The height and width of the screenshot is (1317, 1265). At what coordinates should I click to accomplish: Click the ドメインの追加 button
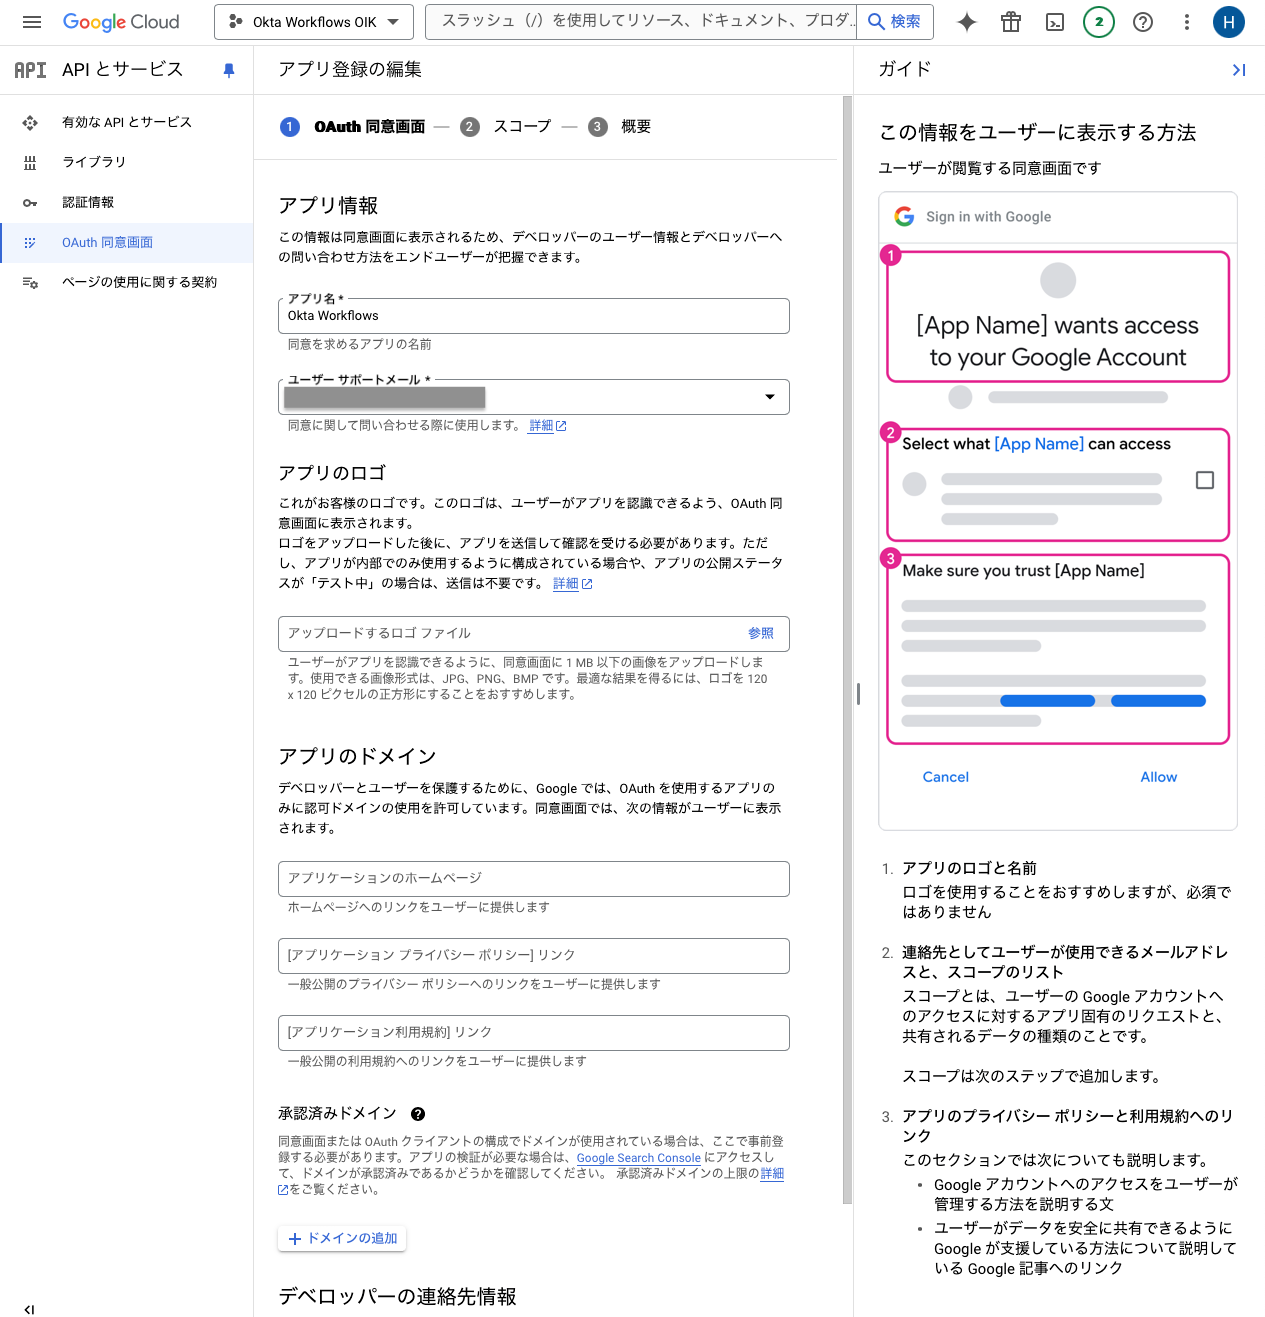[x=342, y=1238]
